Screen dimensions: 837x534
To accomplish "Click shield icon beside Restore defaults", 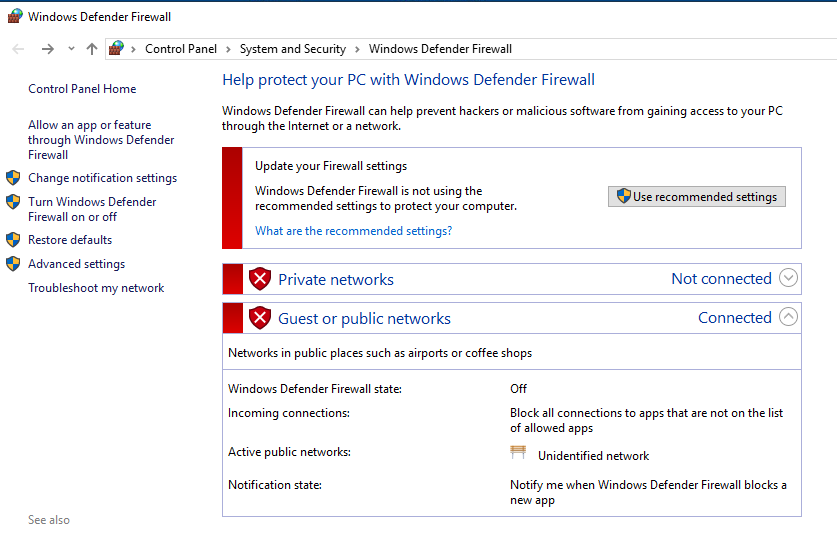I will pyautogui.click(x=13, y=240).
